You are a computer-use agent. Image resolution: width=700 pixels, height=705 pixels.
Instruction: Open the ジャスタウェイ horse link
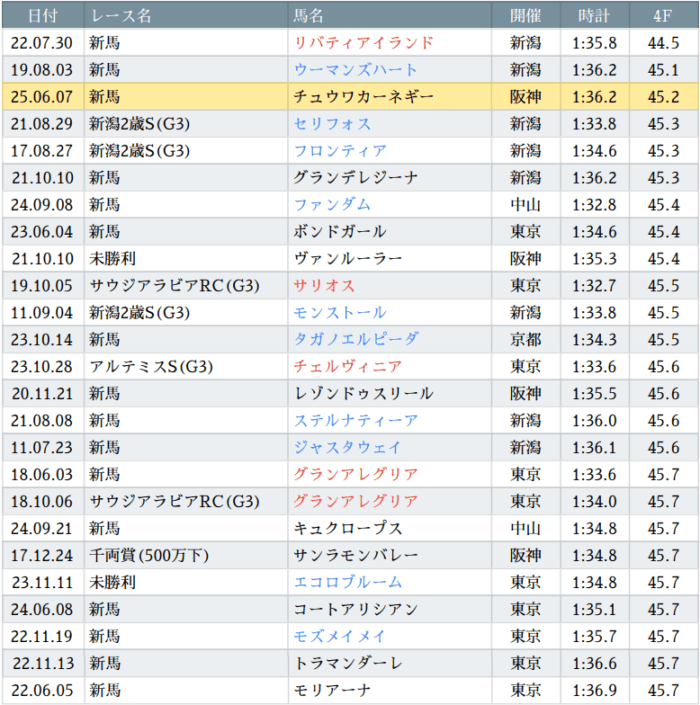tap(348, 447)
